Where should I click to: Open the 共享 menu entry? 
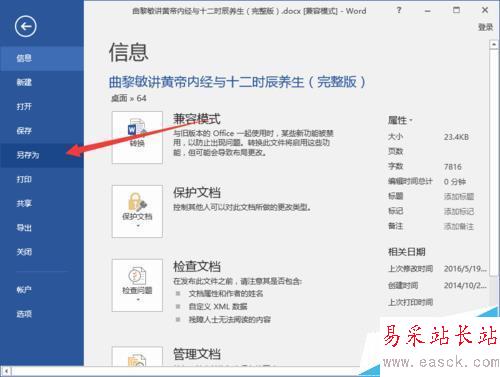(42, 203)
